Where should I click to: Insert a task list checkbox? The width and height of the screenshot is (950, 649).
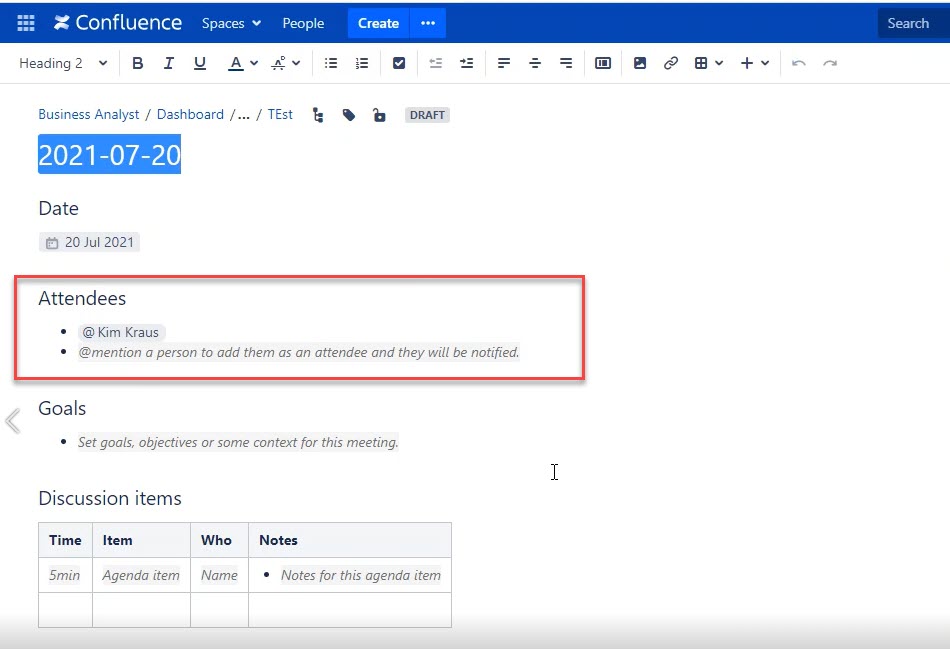pos(399,63)
